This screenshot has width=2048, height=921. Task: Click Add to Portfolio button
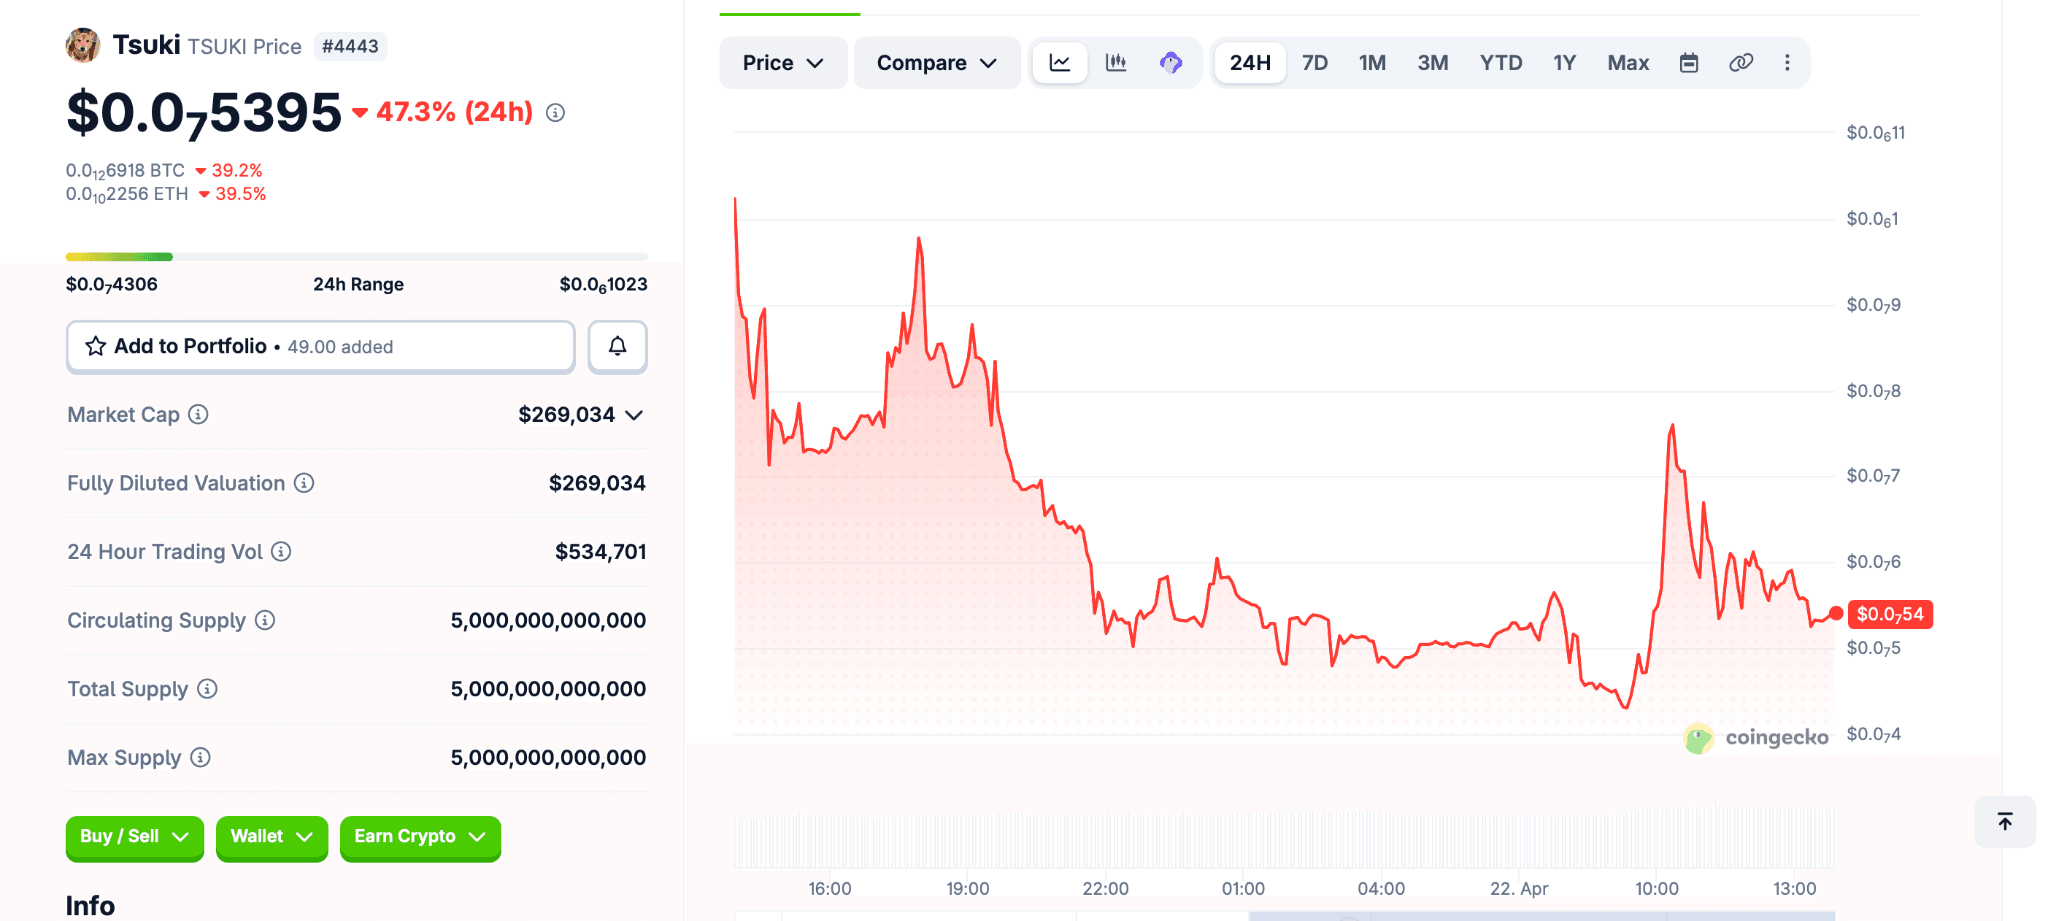pos(320,346)
